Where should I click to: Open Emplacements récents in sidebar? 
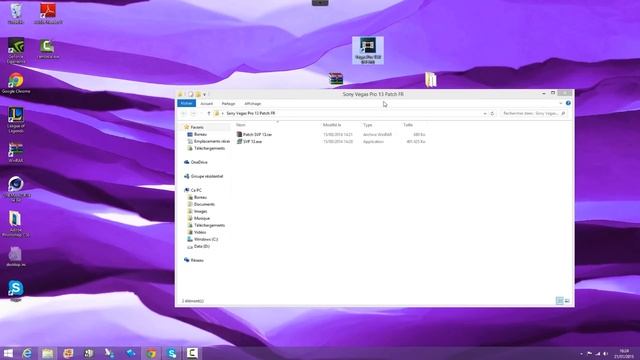pyautogui.click(x=209, y=141)
